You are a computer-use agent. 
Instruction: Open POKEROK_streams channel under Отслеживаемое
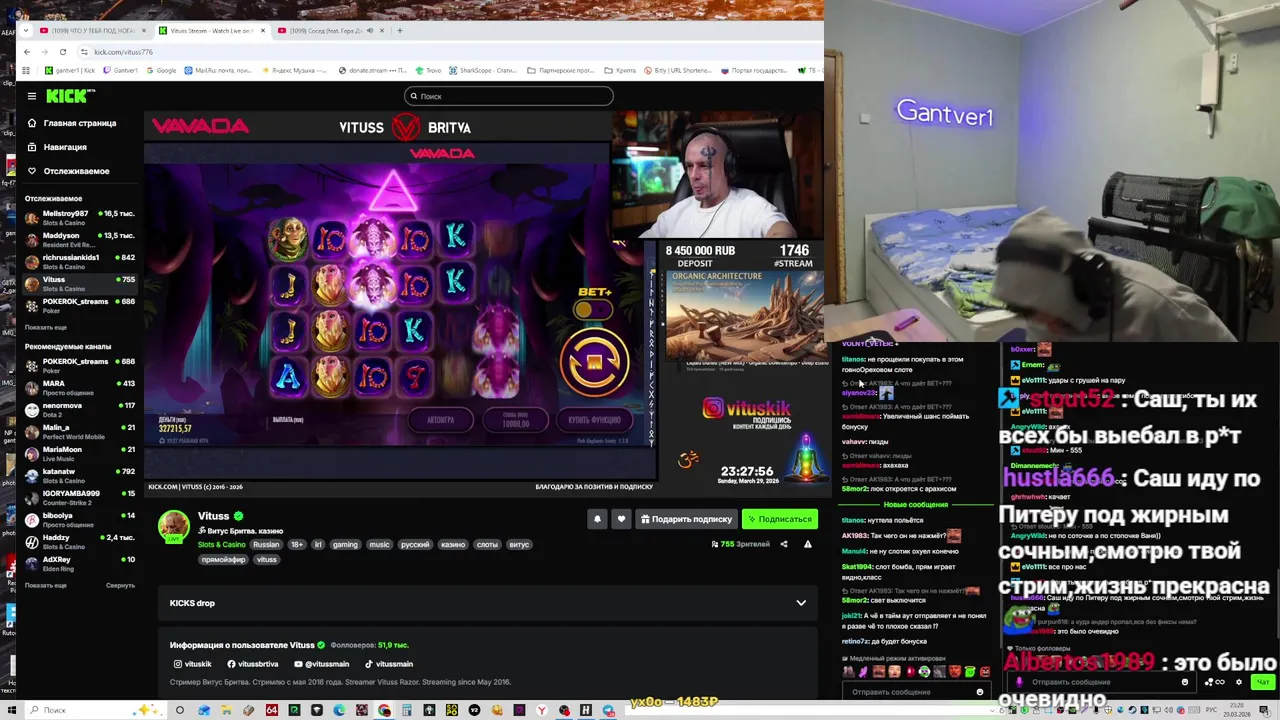tap(80, 306)
